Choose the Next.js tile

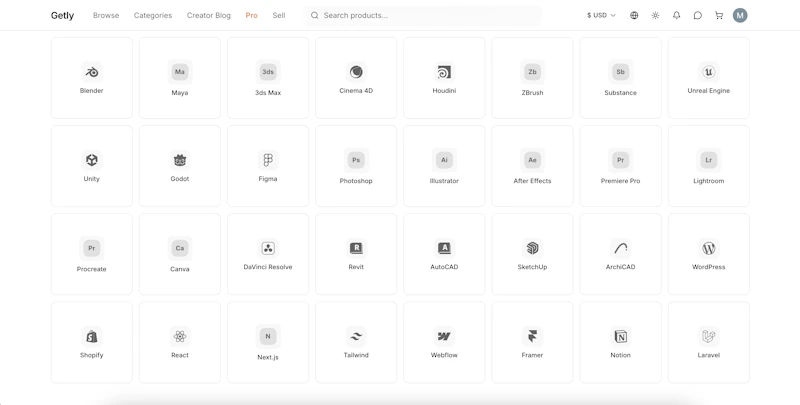(x=268, y=342)
